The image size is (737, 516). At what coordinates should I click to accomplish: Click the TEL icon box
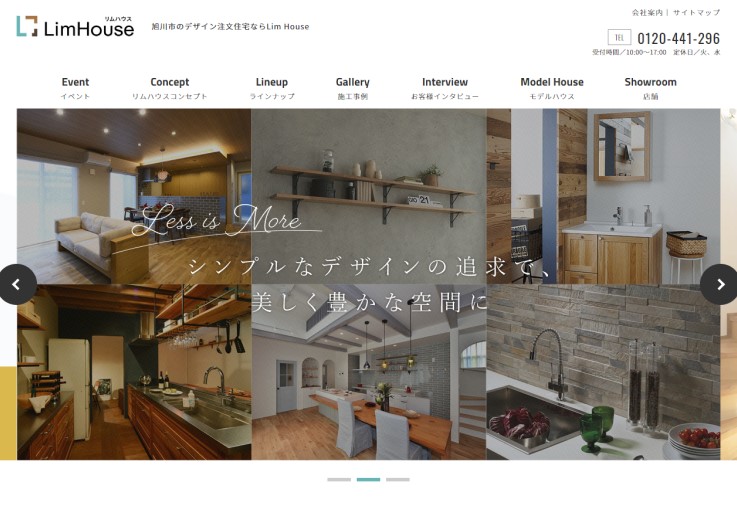coord(619,38)
